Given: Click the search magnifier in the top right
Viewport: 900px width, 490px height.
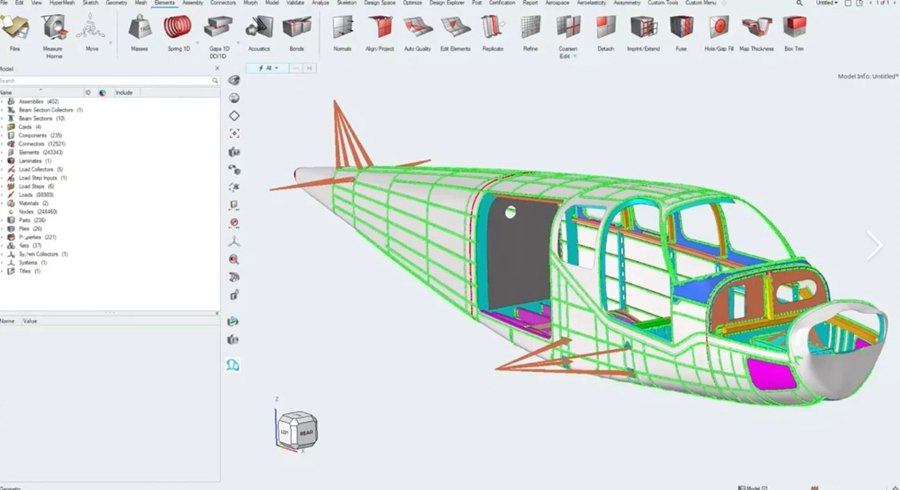Looking at the screenshot, I should [799, 3].
